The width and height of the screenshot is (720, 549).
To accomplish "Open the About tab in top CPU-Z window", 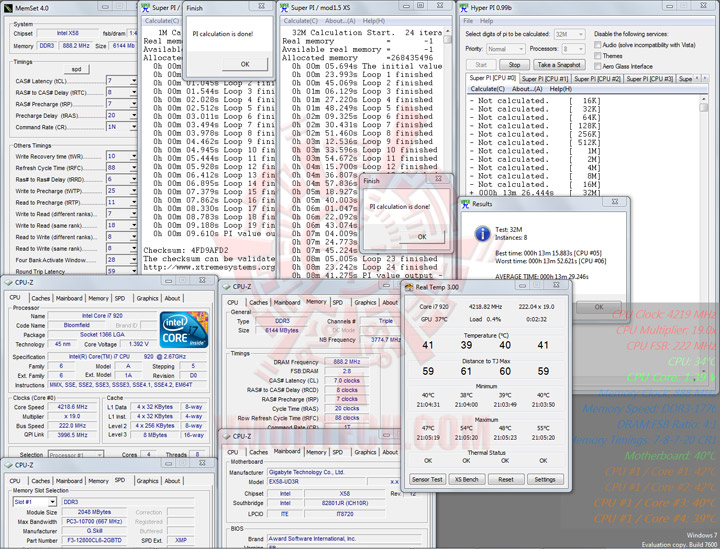I will (x=172, y=298).
